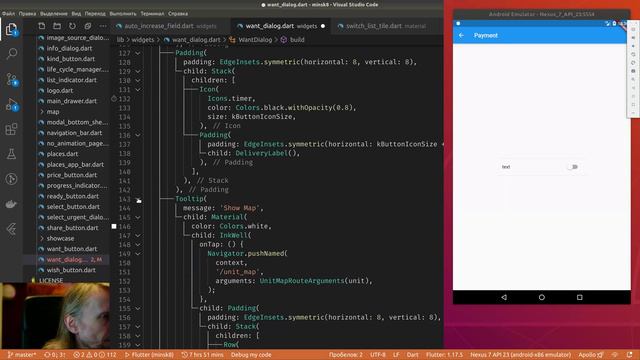Viewport: 640px width, 360px height.
Task: Open the Docker whale view
Action: point(11,204)
